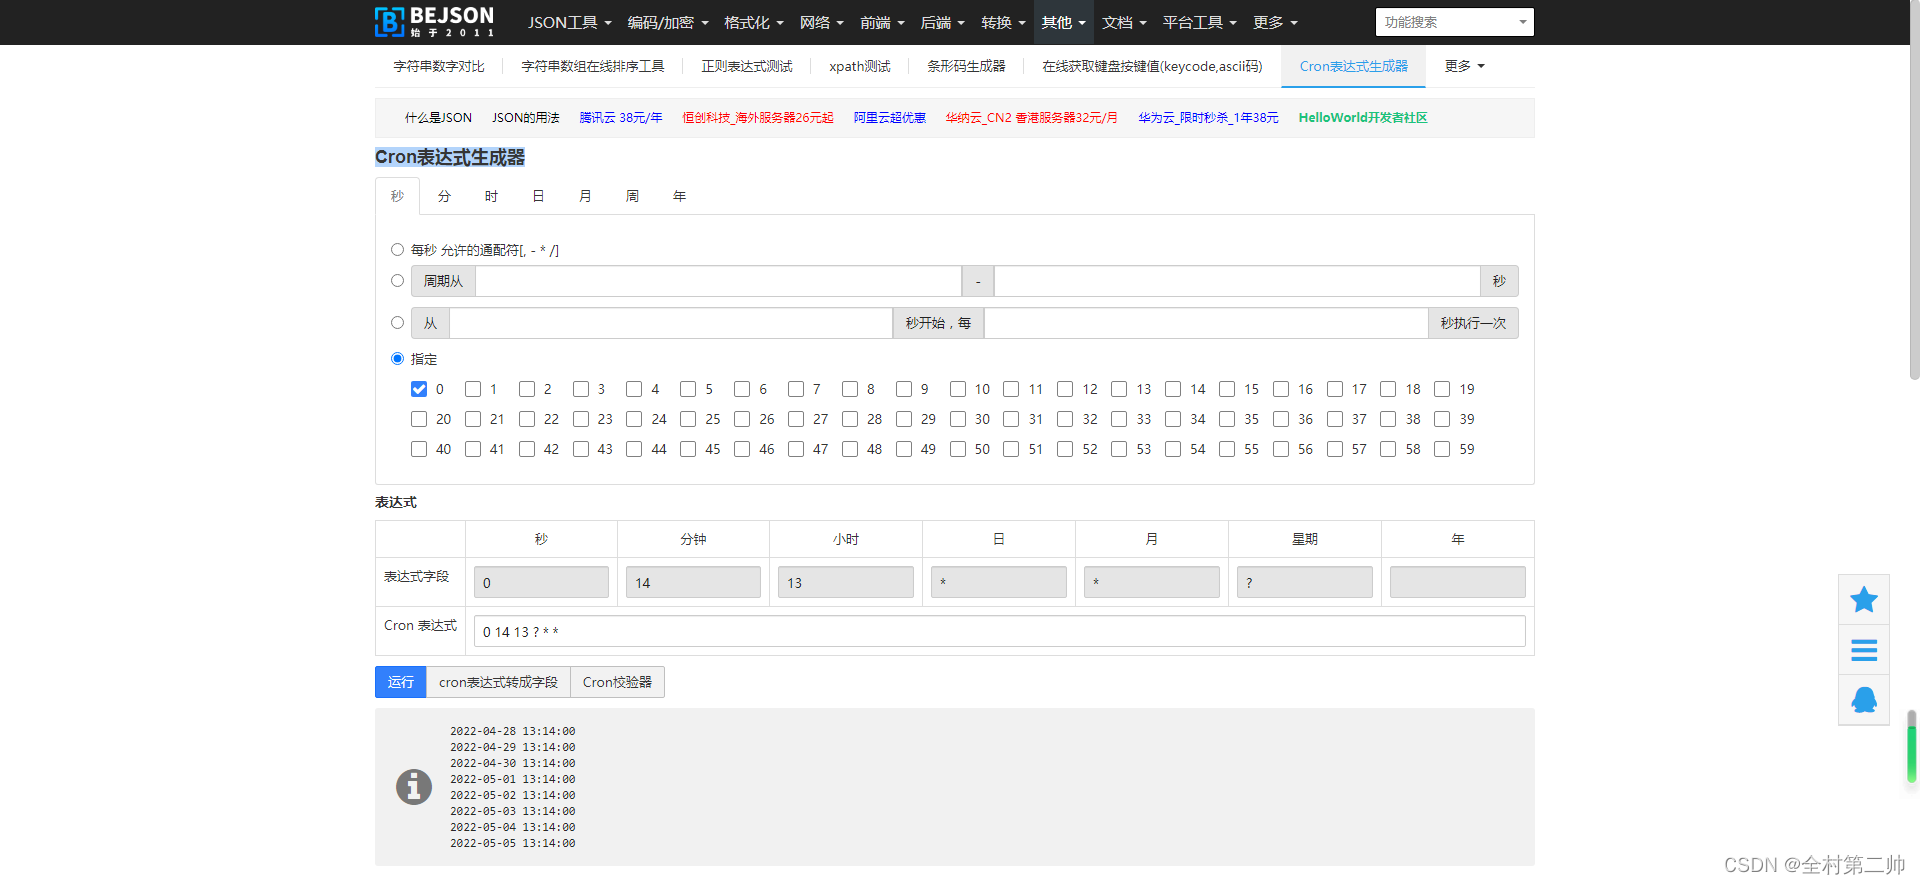Expand the 格式化 dropdown menu
This screenshot has width=1920, height=884.
tap(754, 22)
